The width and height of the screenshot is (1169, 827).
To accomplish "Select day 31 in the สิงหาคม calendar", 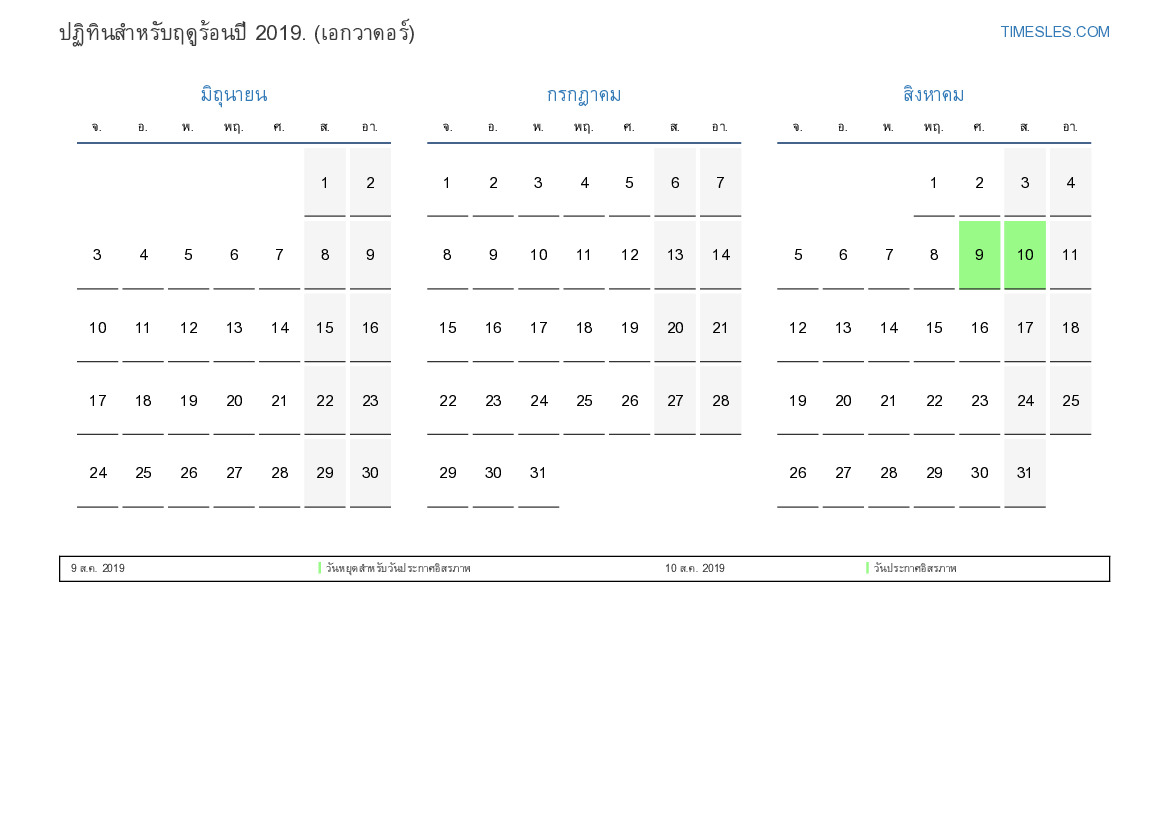I will point(1025,473).
